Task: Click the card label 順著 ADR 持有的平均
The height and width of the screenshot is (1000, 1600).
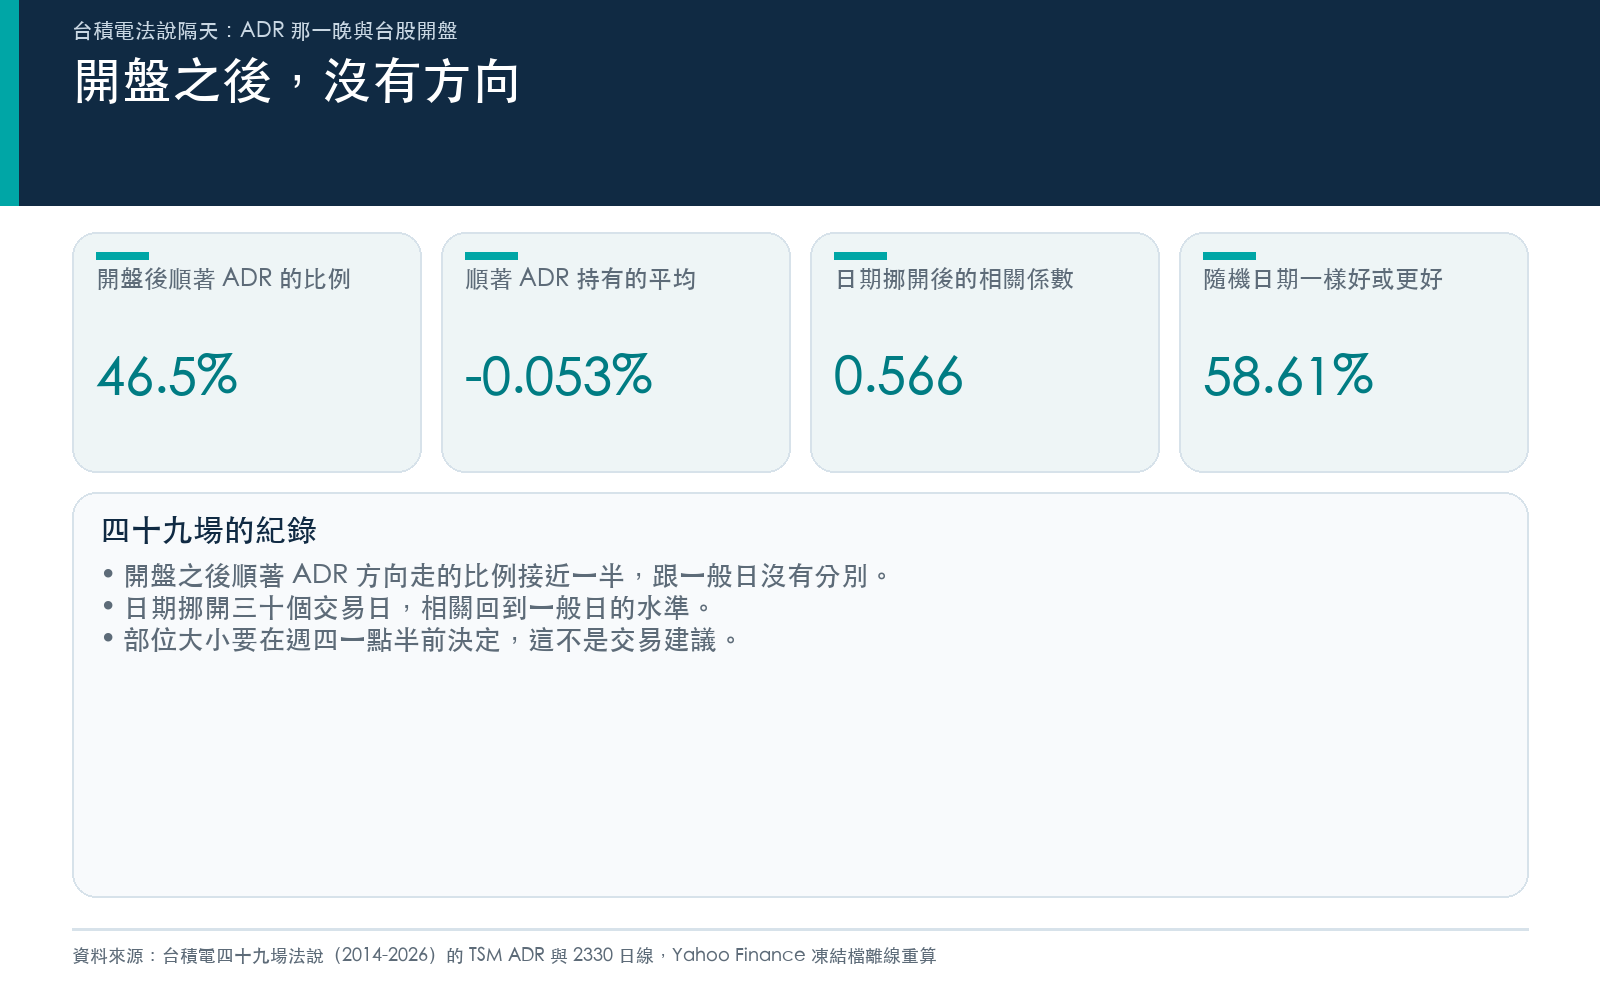Action: click(x=581, y=279)
